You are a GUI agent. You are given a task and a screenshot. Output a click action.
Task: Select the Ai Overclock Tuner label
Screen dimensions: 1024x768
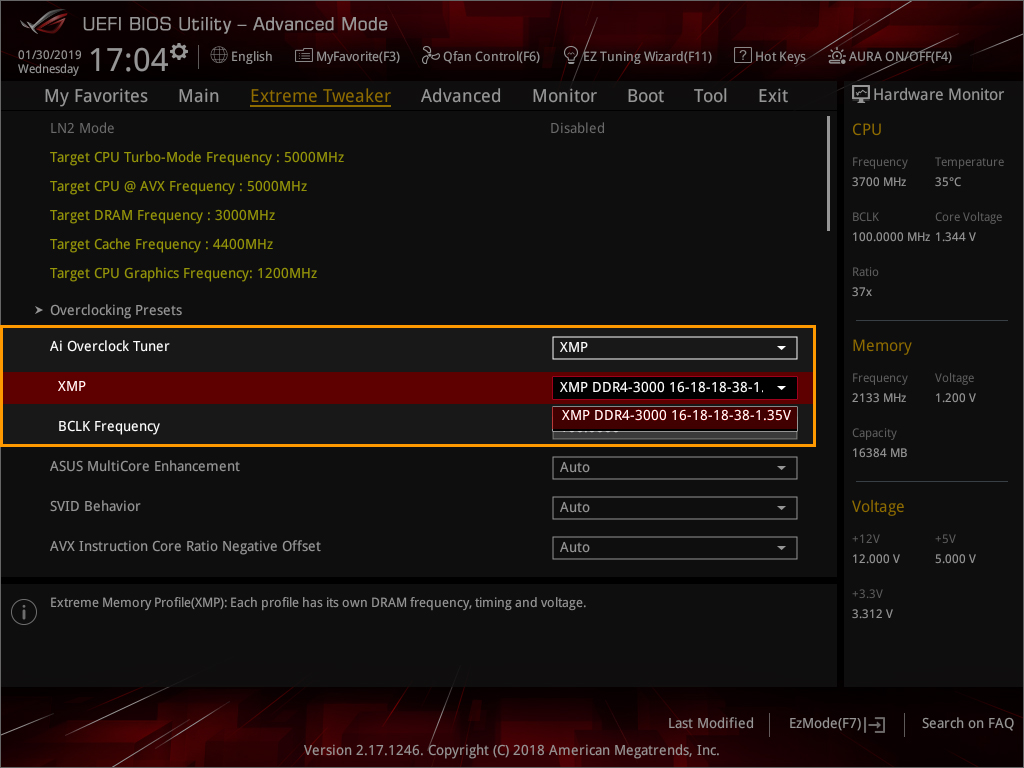(x=110, y=346)
